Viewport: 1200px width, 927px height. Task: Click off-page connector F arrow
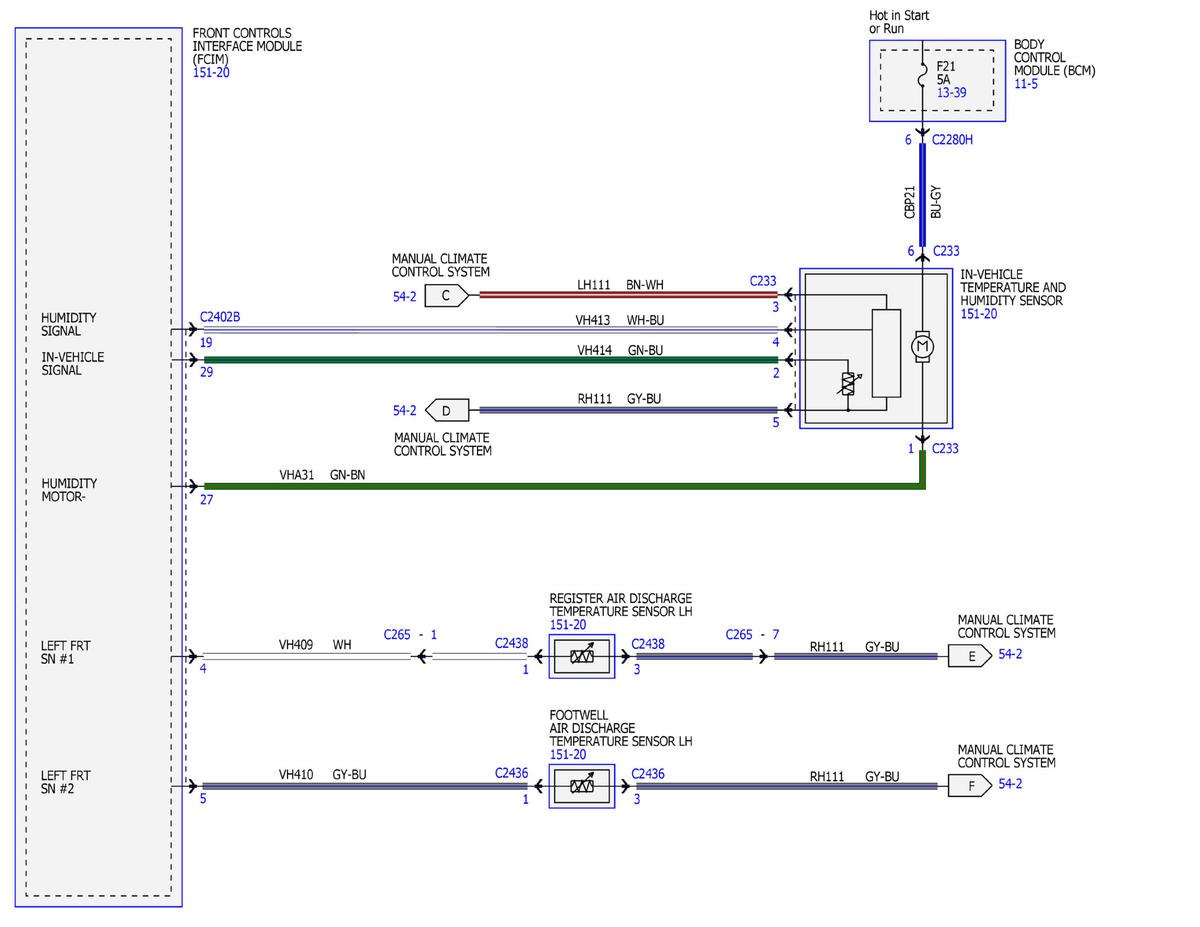pos(971,785)
